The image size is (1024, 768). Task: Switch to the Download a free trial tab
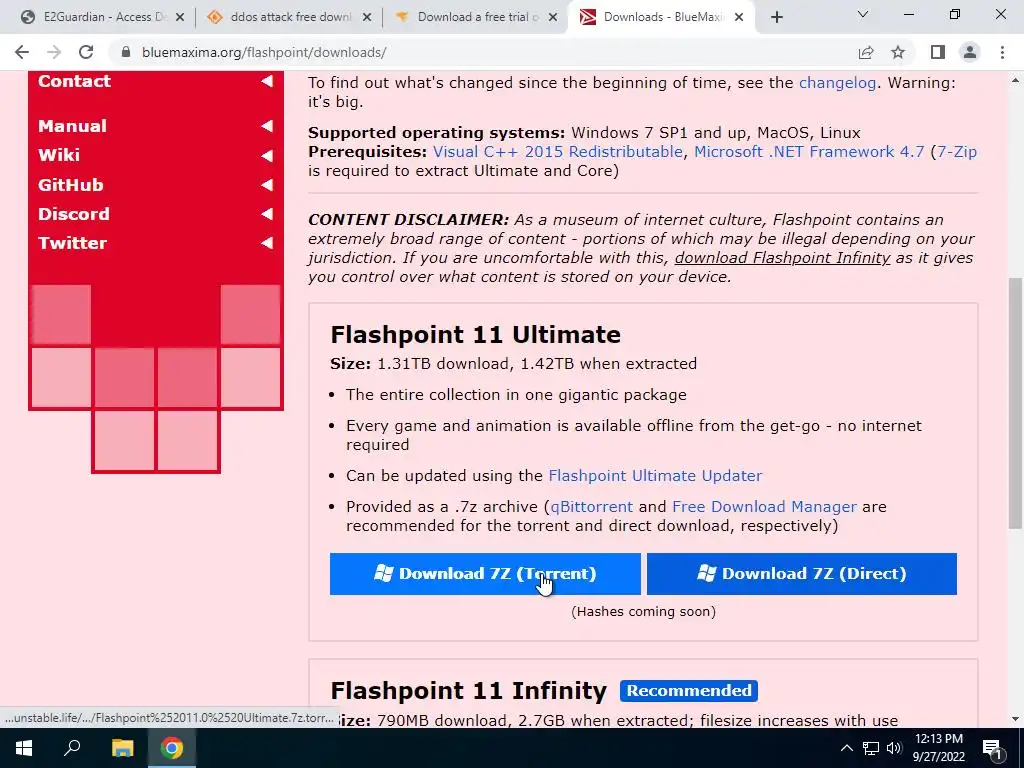[475, 18]
